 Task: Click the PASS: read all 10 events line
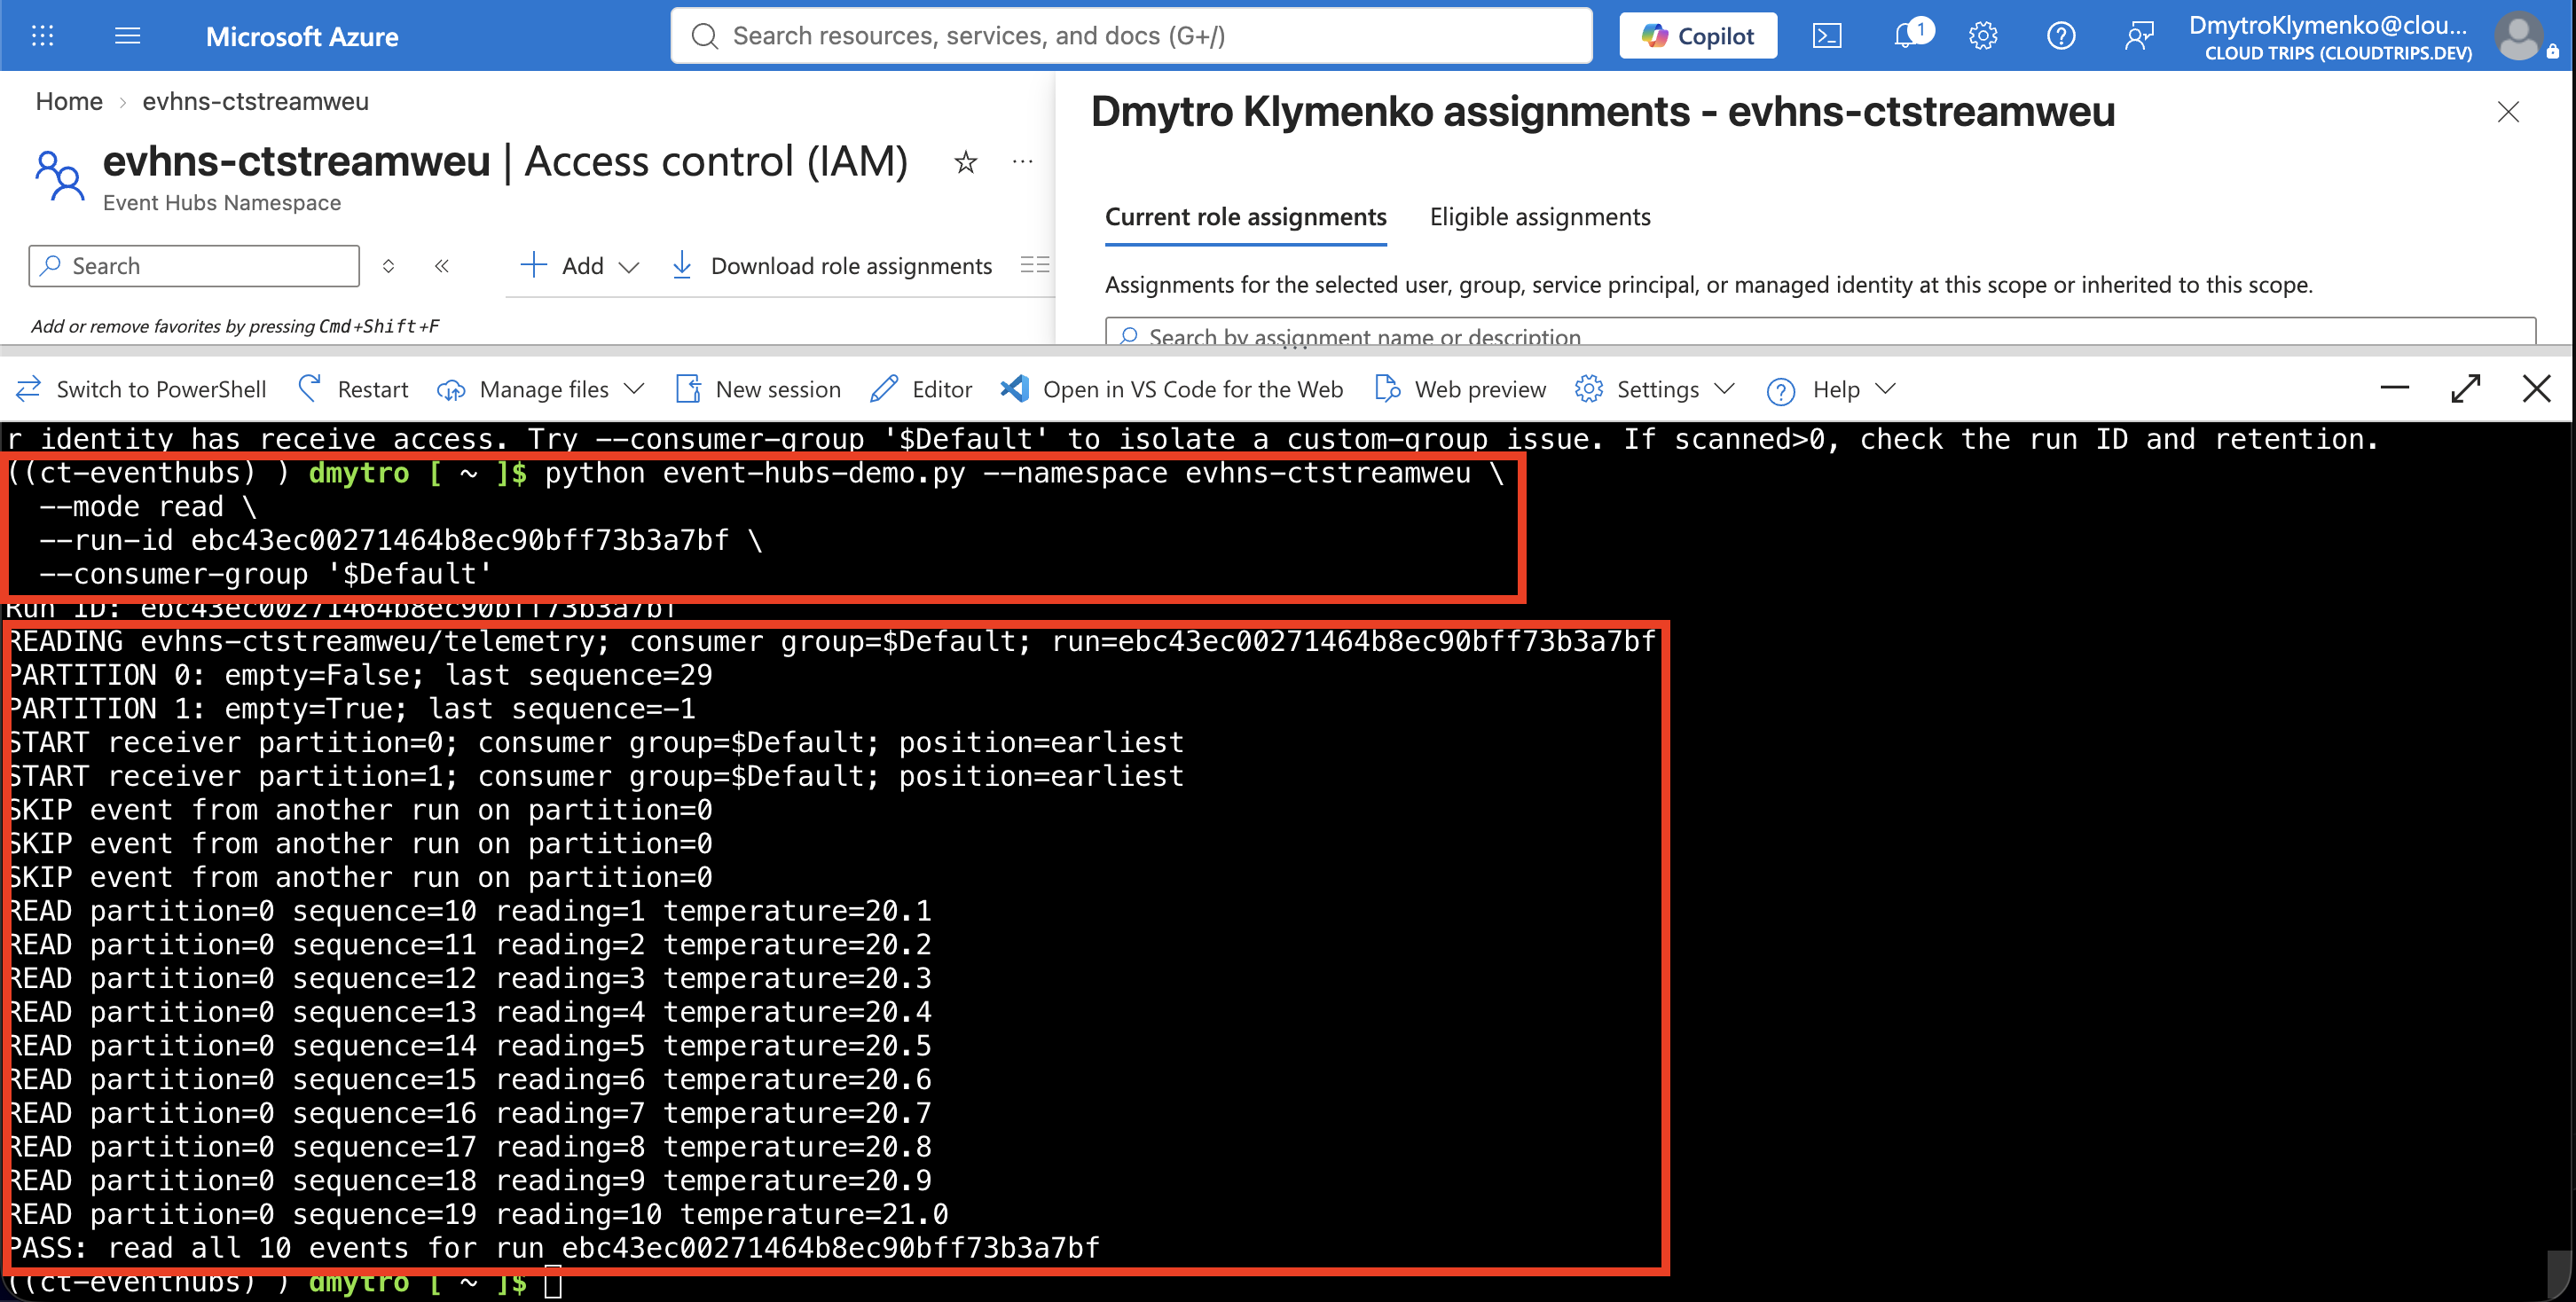[x=553, y=1248]
